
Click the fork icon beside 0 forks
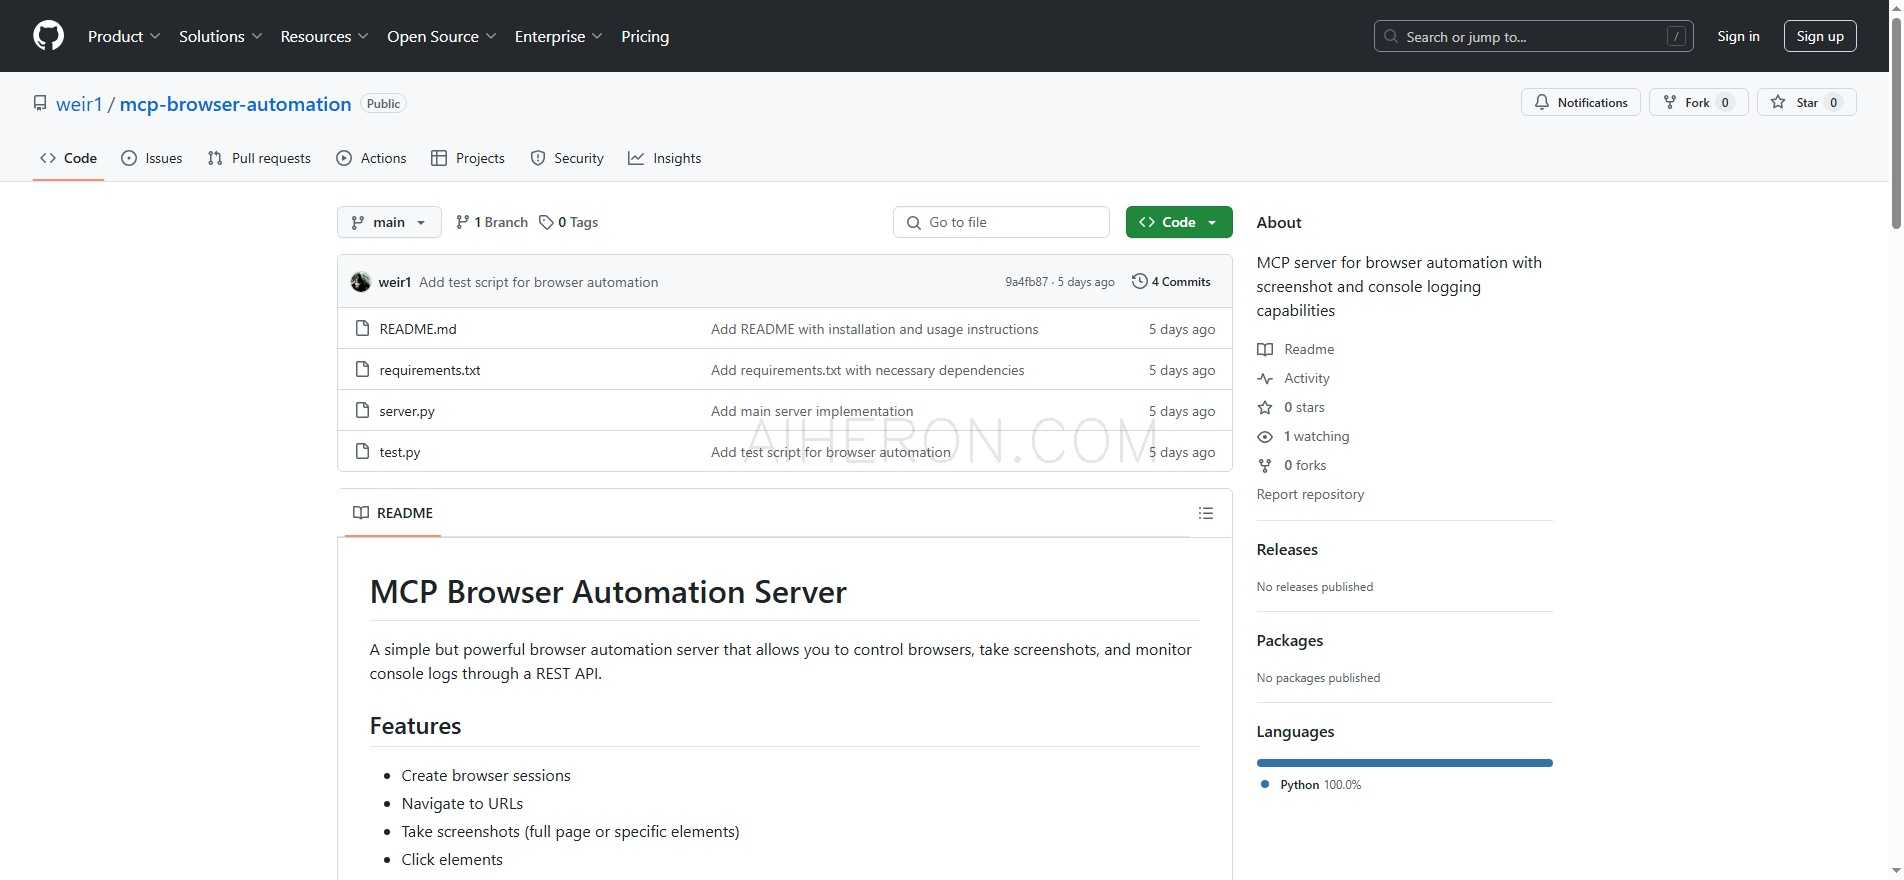1265,465
